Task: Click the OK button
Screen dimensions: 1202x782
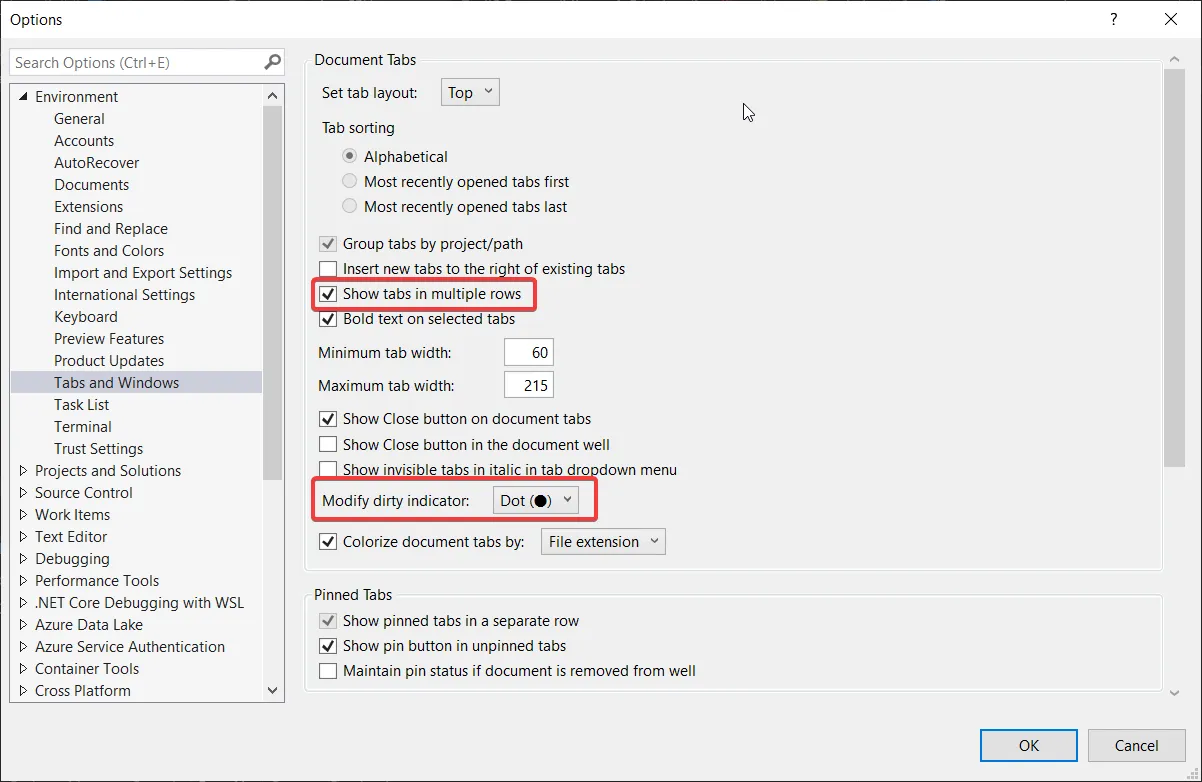Action: 1028,745
